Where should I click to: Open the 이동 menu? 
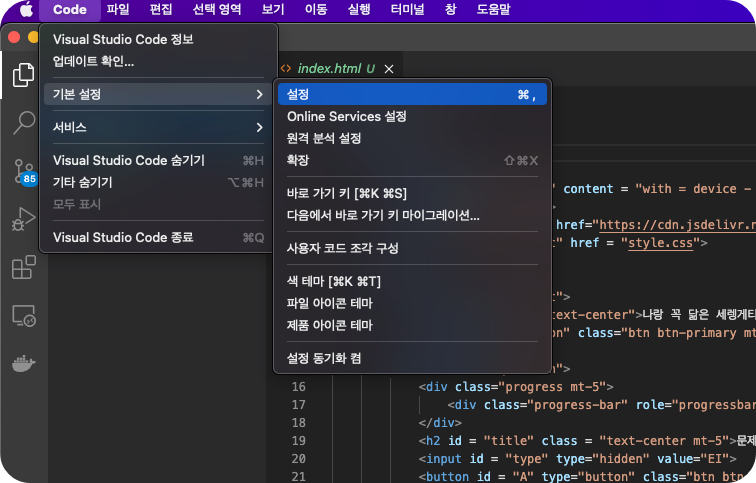pyautogui.click(x=316, y=9)
